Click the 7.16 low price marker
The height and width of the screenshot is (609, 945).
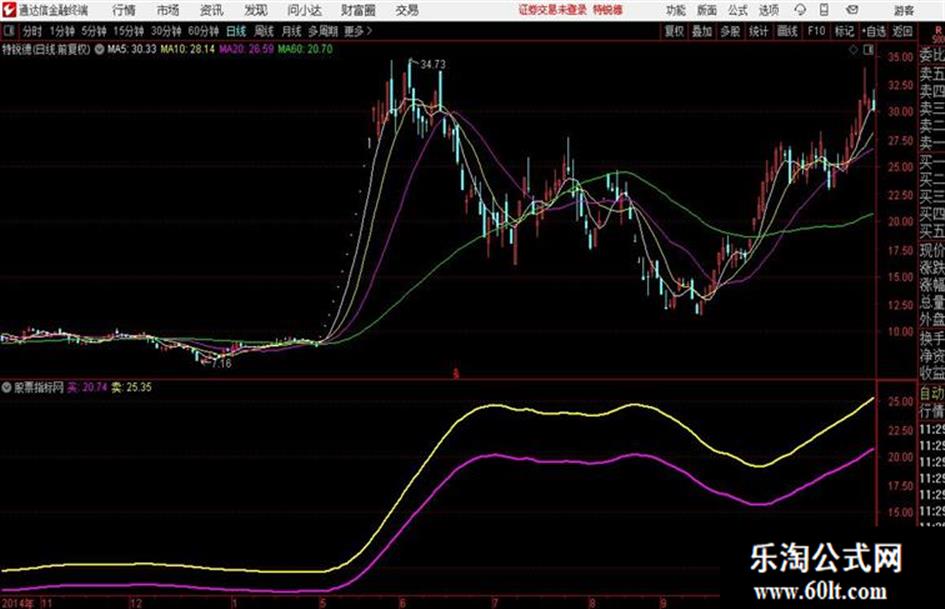click(x=221, y=364)
